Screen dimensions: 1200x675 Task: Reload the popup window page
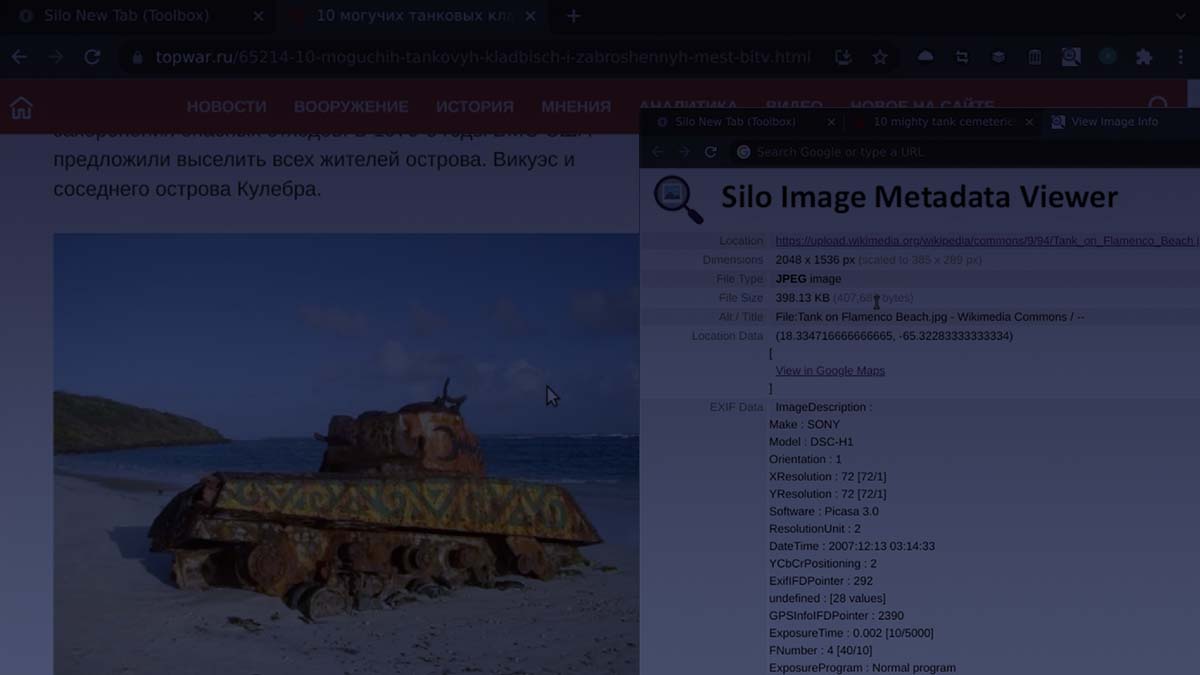click(x=710, y=152)
